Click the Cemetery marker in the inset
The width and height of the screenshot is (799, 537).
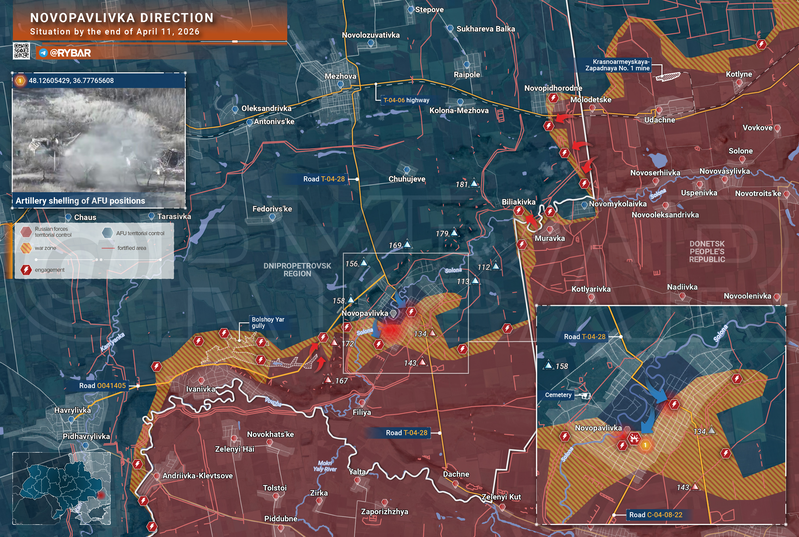585,395
